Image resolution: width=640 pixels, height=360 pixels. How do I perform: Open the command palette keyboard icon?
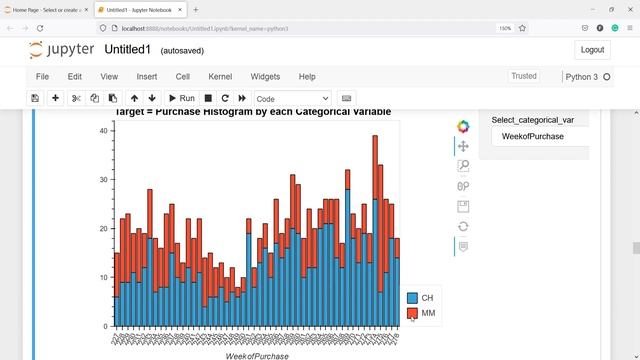pyautogui.click(x=347, y=98)
